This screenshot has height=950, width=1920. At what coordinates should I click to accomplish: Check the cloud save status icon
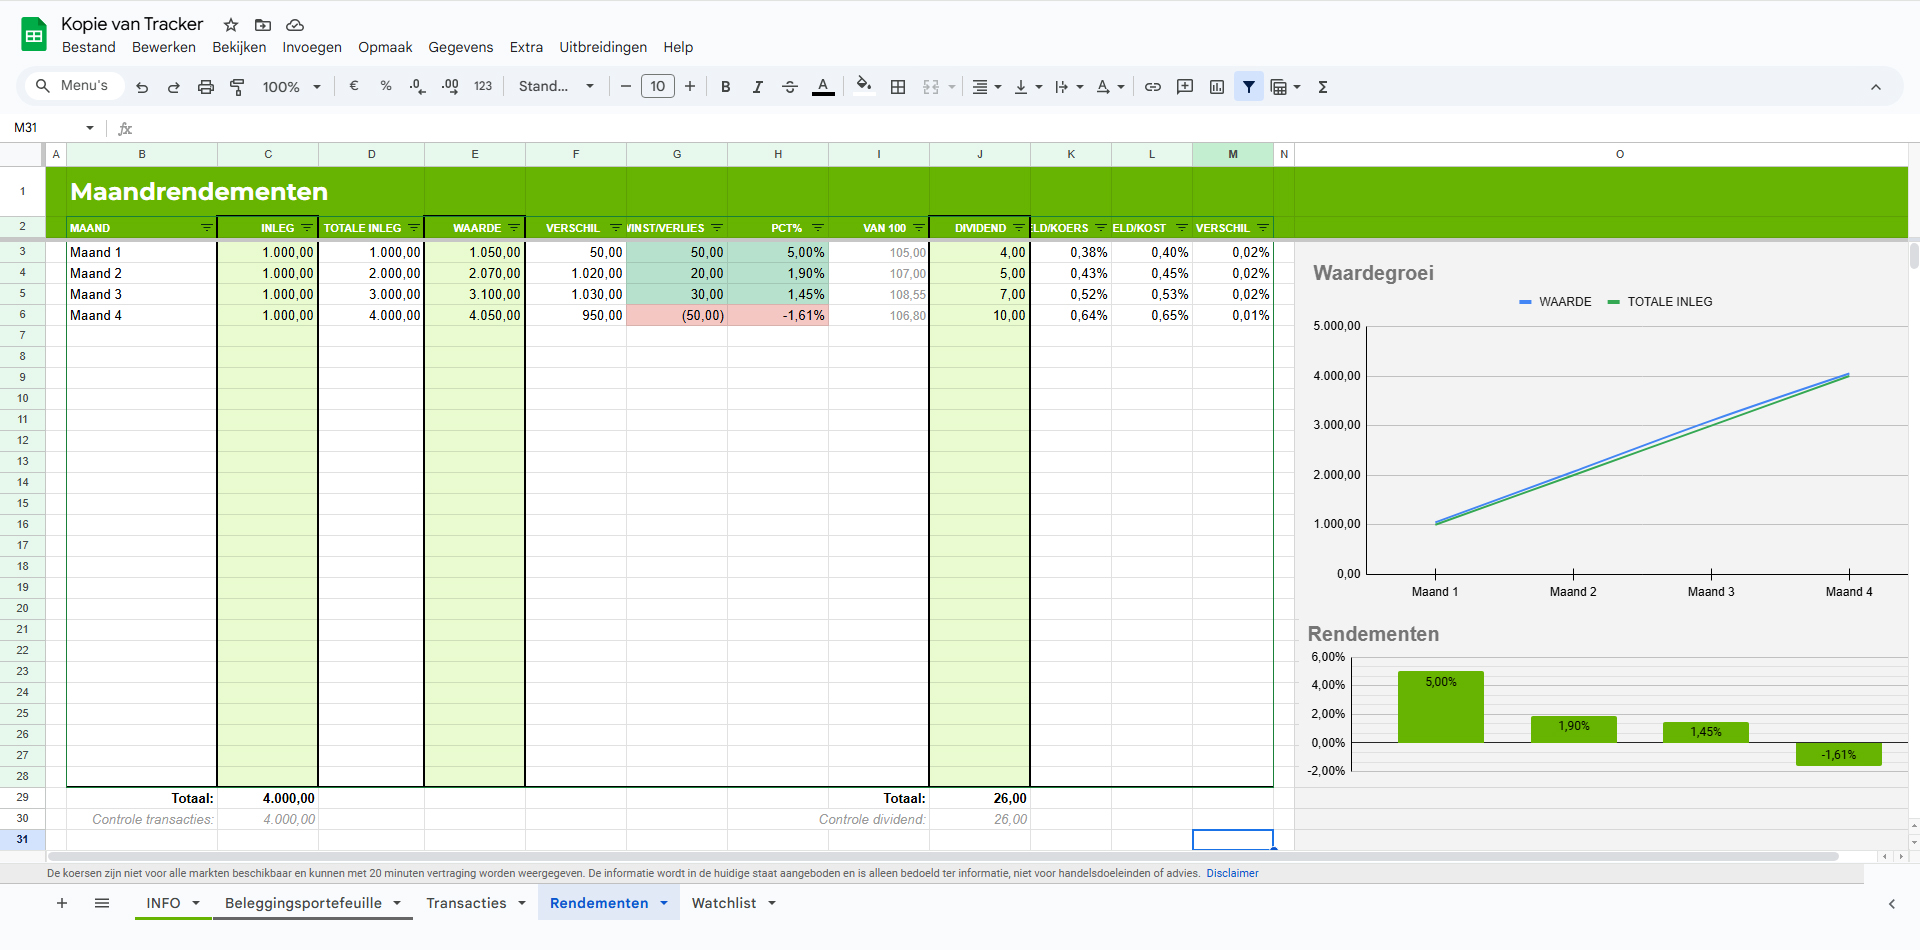pos(295,25)
